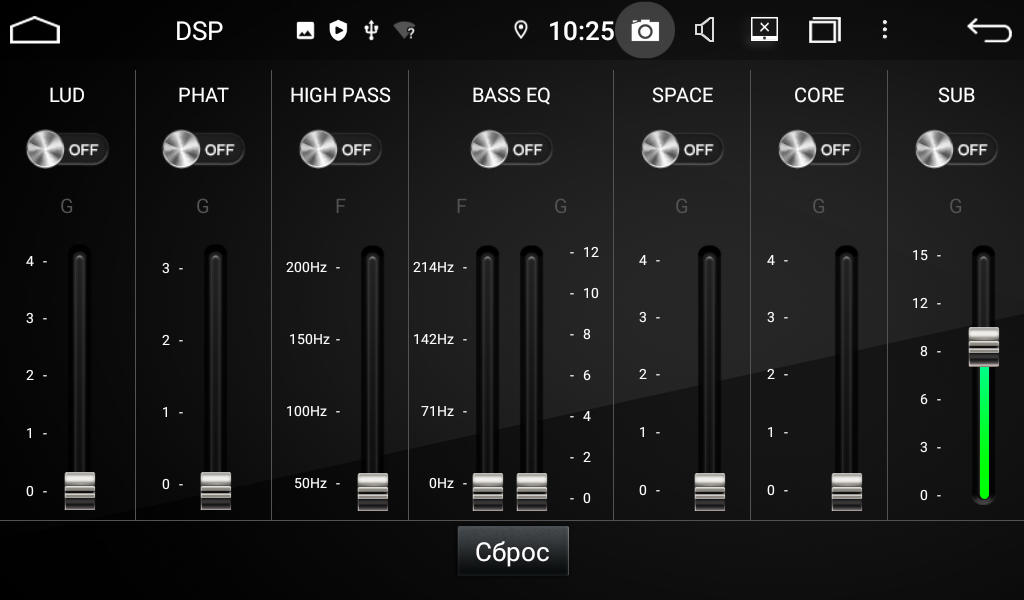Switch on the HIGH PASS filter
1024x600 pixels.
(340, 150)
